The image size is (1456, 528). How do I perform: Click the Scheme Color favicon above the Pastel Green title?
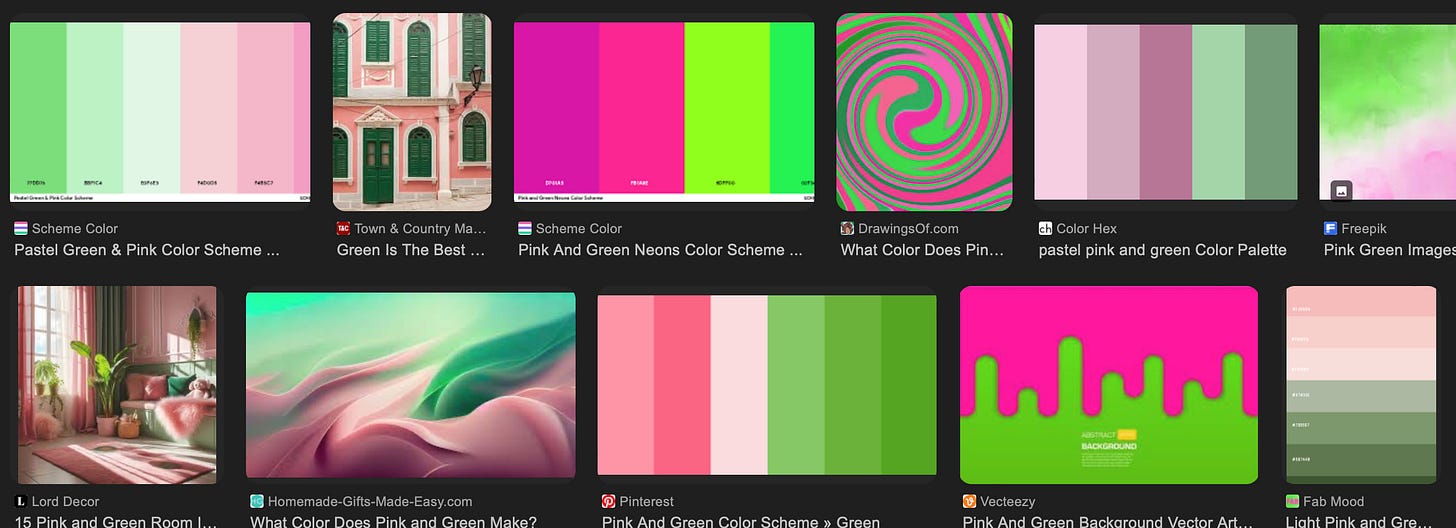21,228
